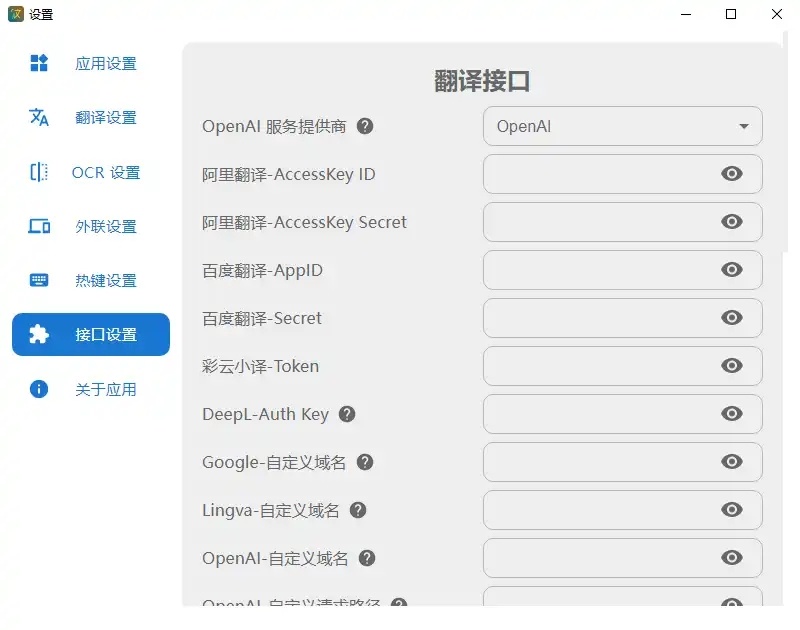The image size is (800, 630).
Task: Click the 关于应用 info icon
Action: point(39,389)
